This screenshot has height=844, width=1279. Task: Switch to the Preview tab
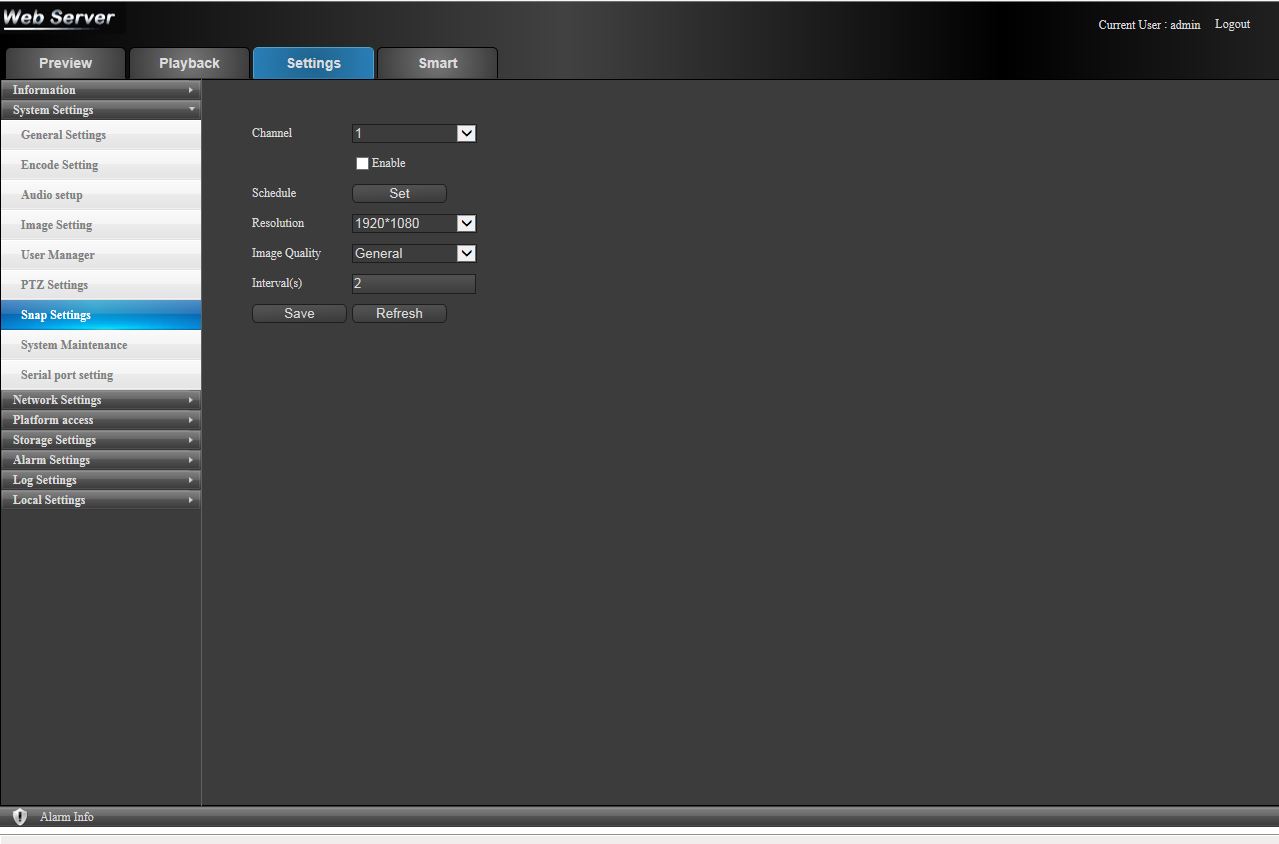pyautogui.click(x=65, y=63)
